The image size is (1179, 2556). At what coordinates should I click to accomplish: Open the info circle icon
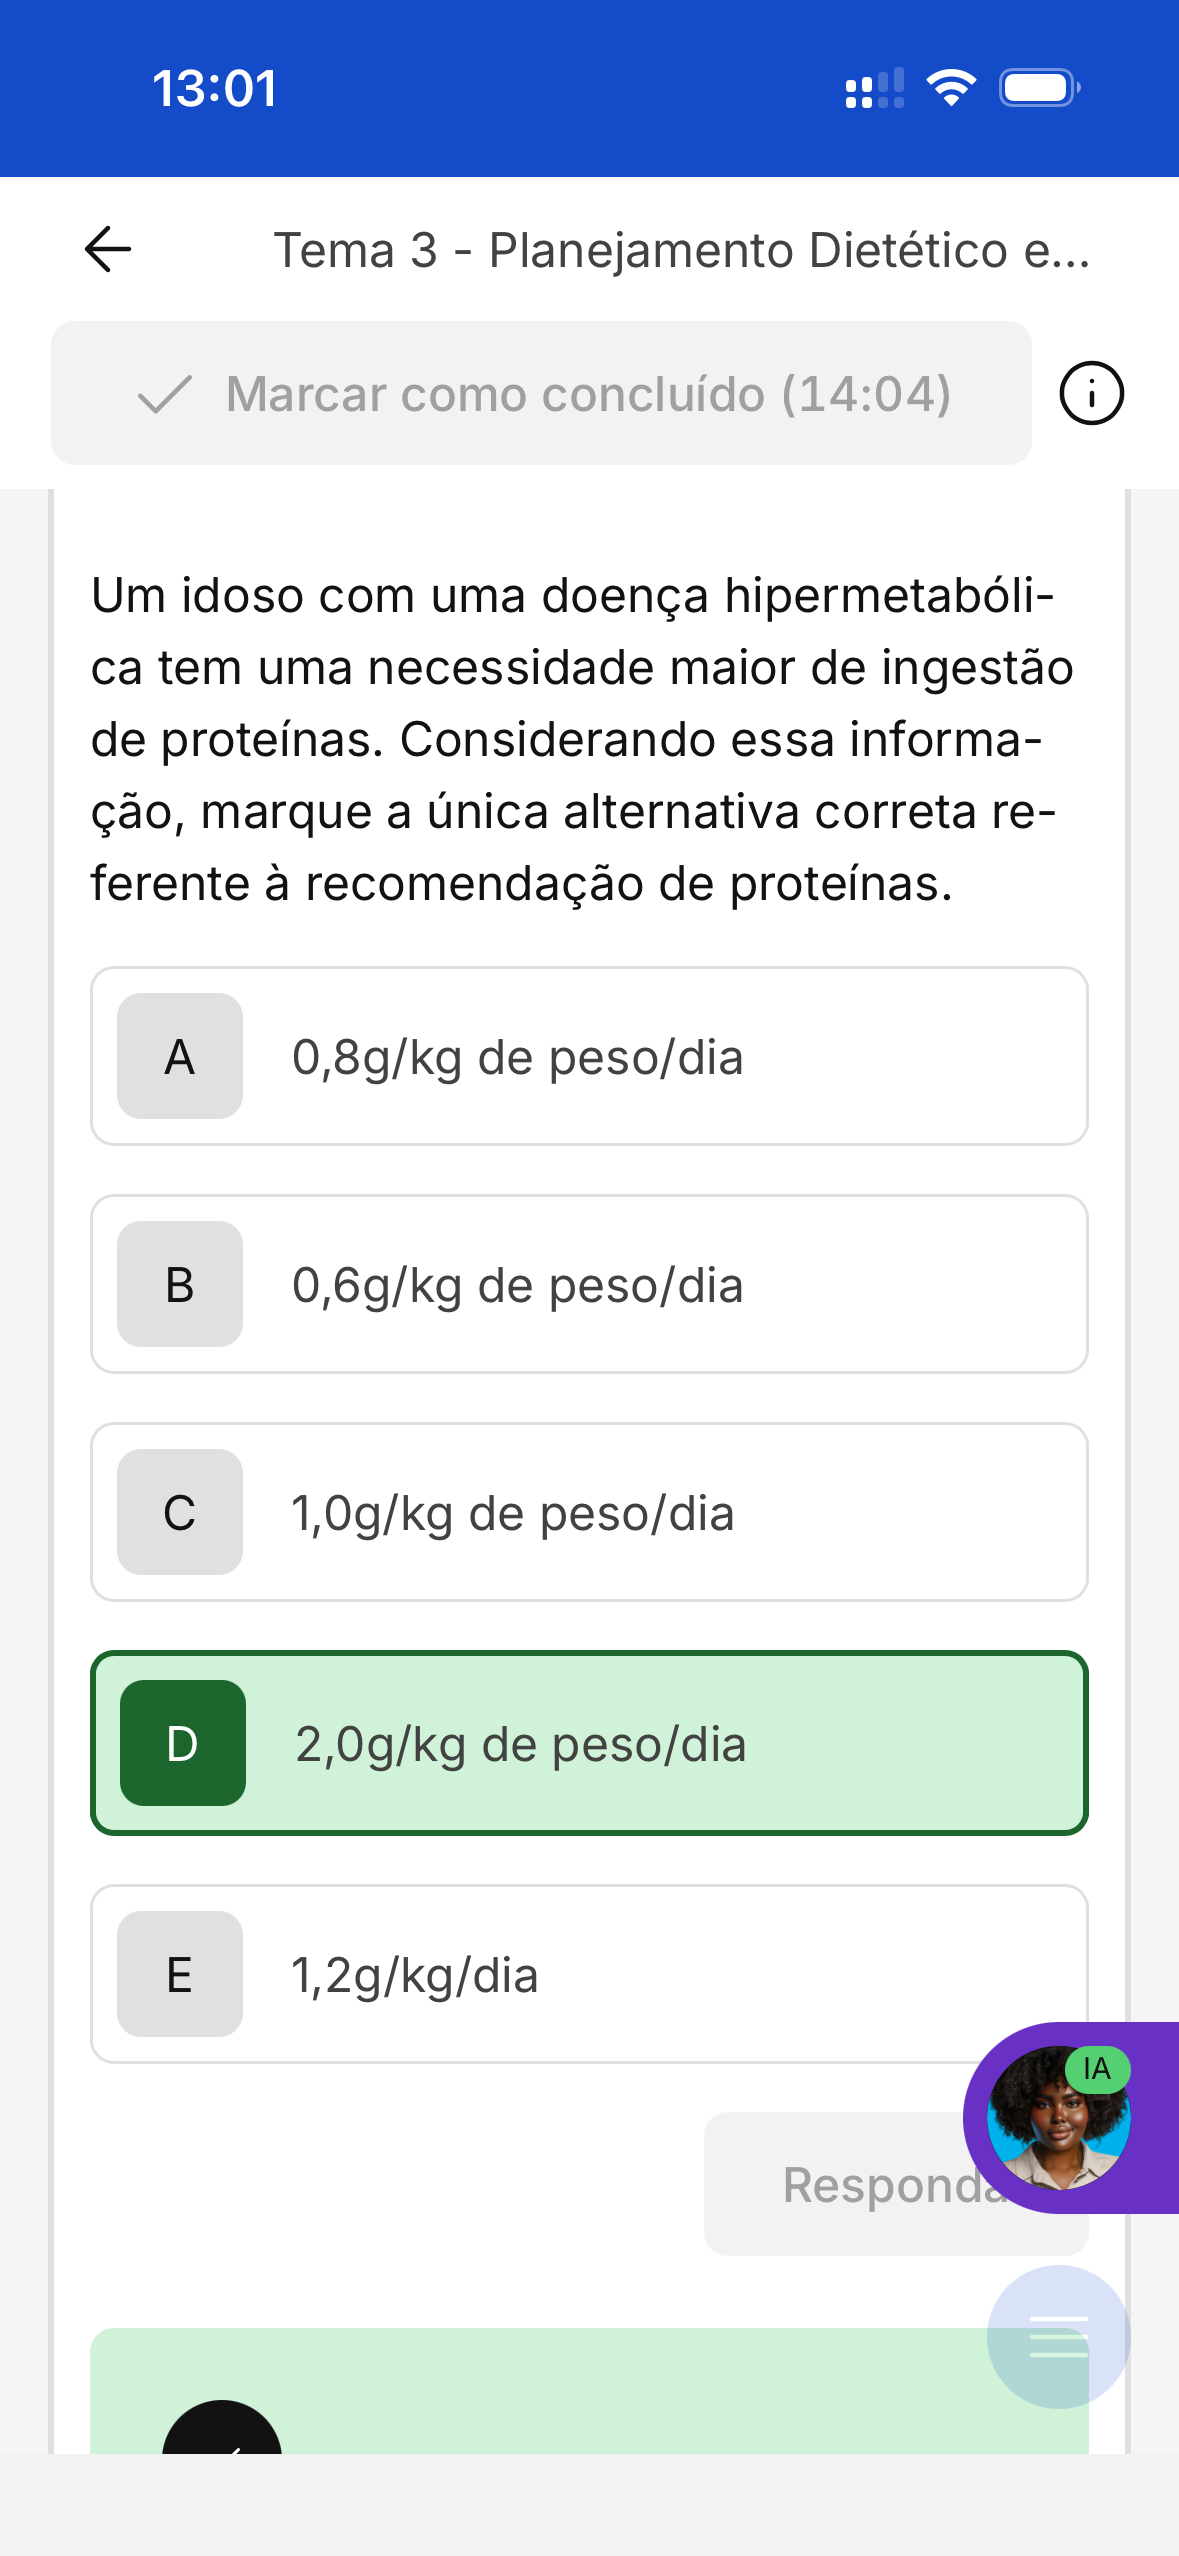(1091, 393)
